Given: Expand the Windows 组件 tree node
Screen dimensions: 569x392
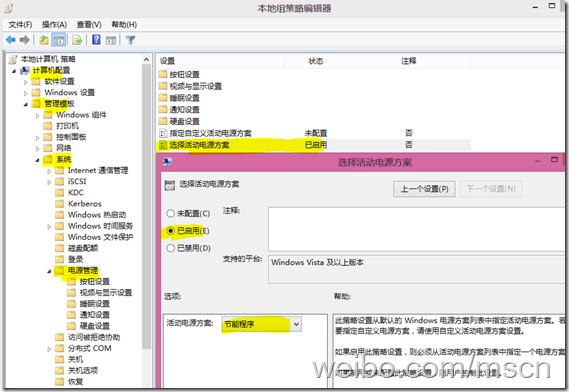Looking at the screenshot, I should click(x=37, y=115).
